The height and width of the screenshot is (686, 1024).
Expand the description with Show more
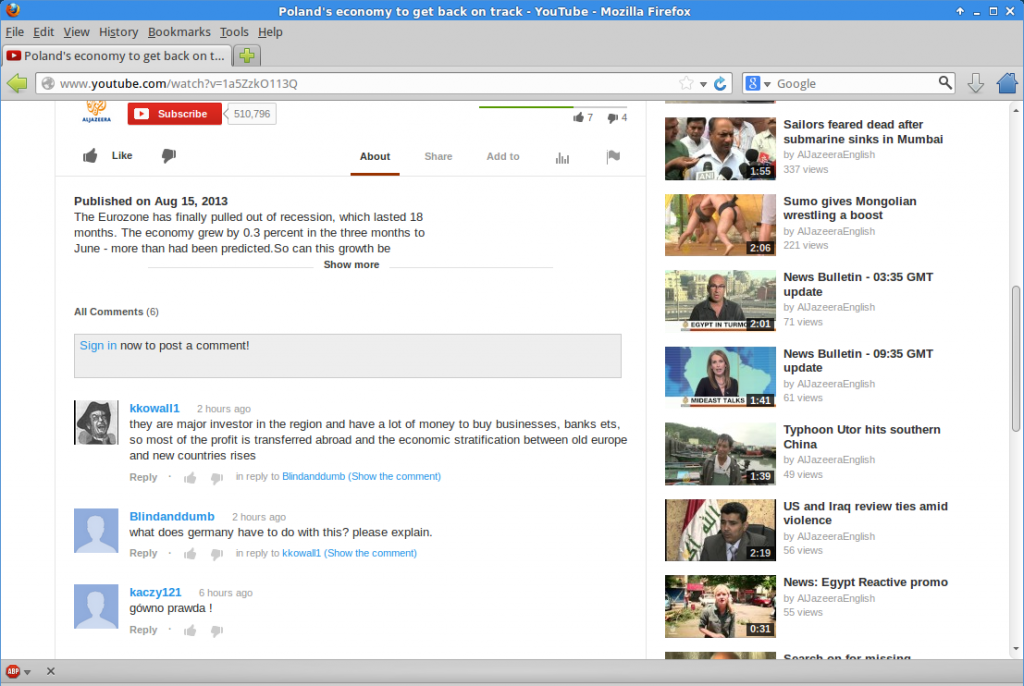pos(351,265)
